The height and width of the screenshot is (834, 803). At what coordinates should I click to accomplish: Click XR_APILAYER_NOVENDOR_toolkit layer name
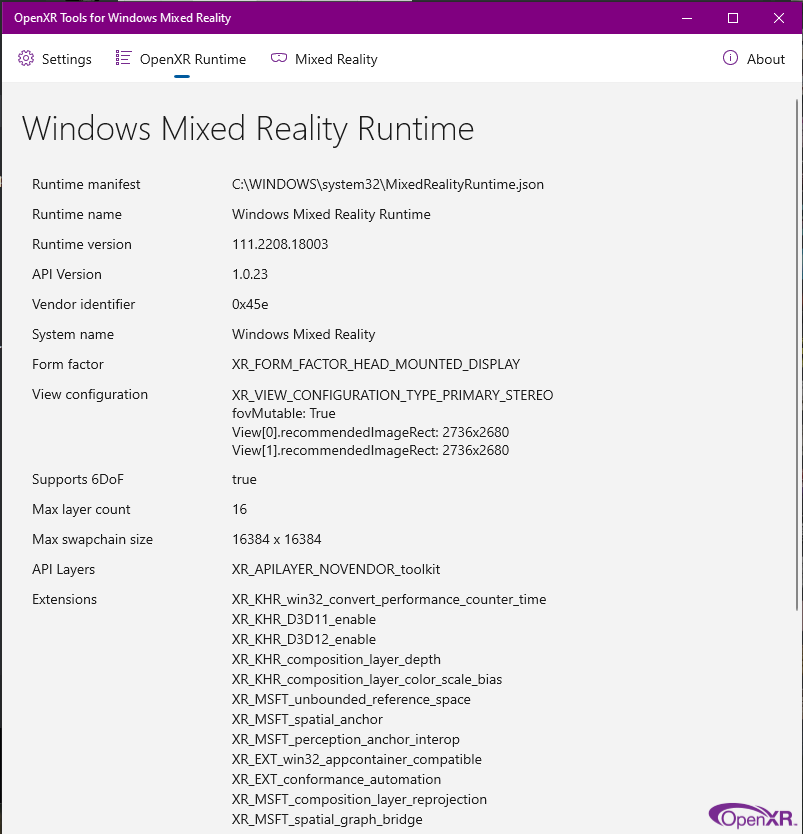coord(336,570)
